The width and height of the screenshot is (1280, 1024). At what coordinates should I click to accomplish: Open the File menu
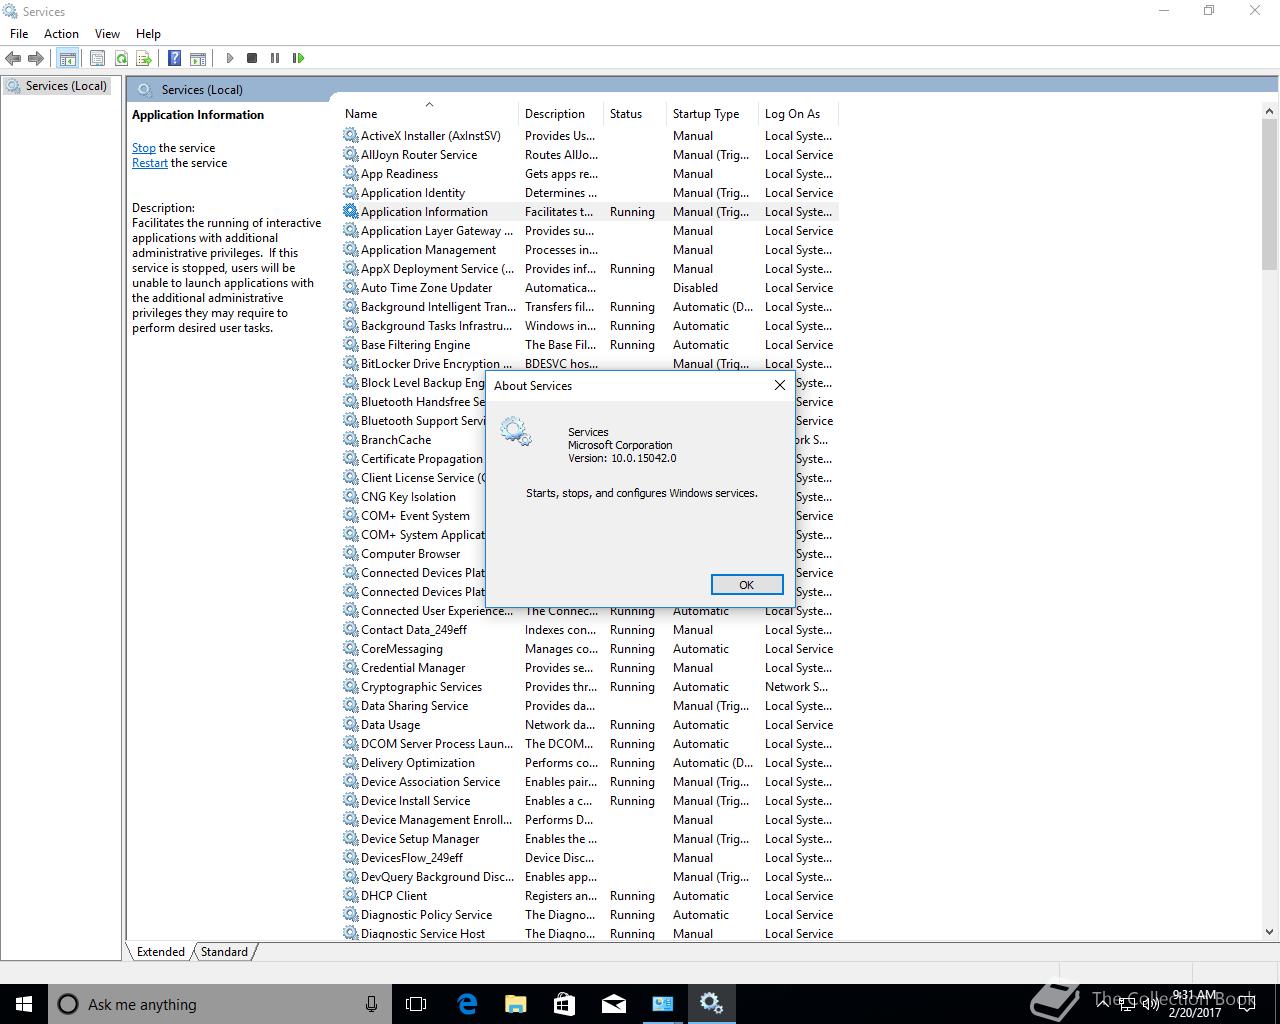click(x=19, y=33)
